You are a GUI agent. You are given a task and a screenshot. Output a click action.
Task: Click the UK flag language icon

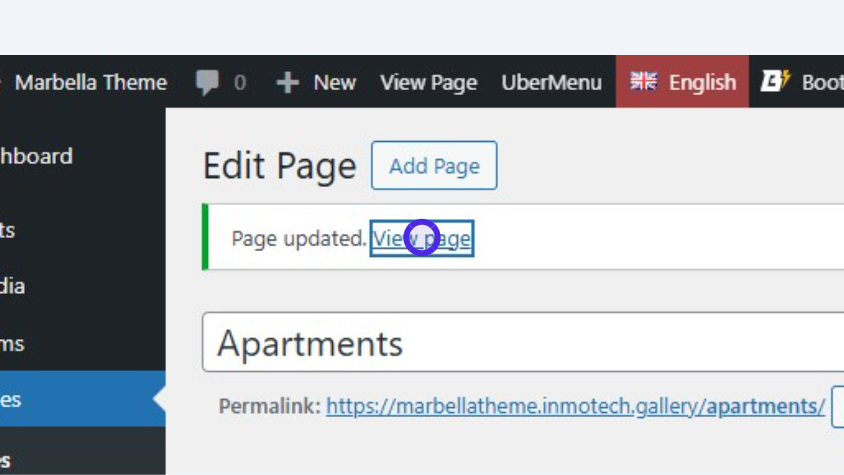pos(644,82)
